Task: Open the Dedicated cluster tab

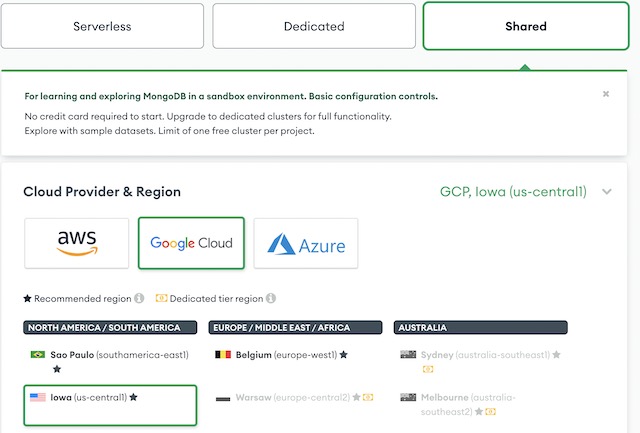Action: point(314,26)
